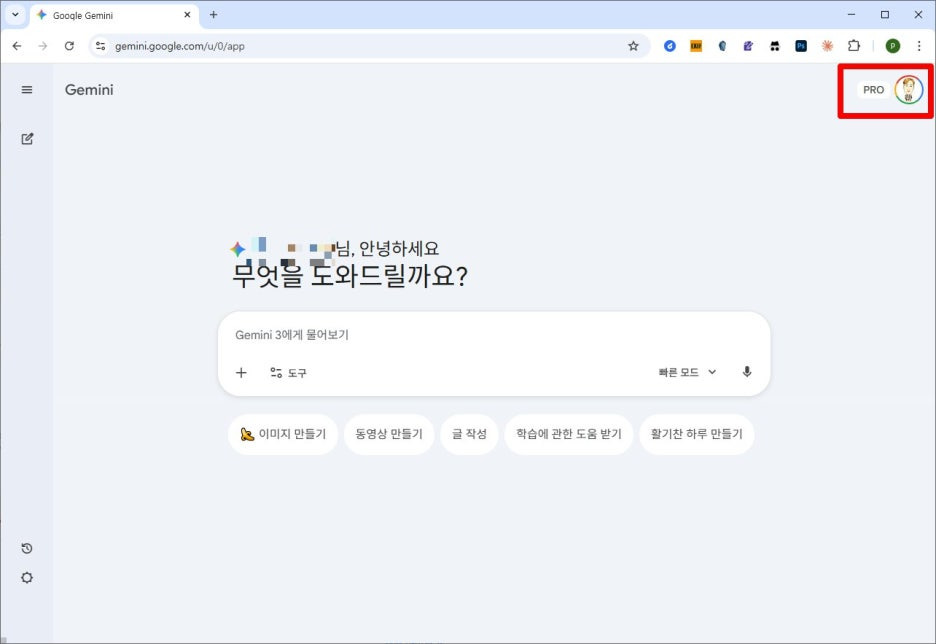Screen dimensions: 936x644
Task: Open Chrome three-dot customize menu
Action: [919, 46]
